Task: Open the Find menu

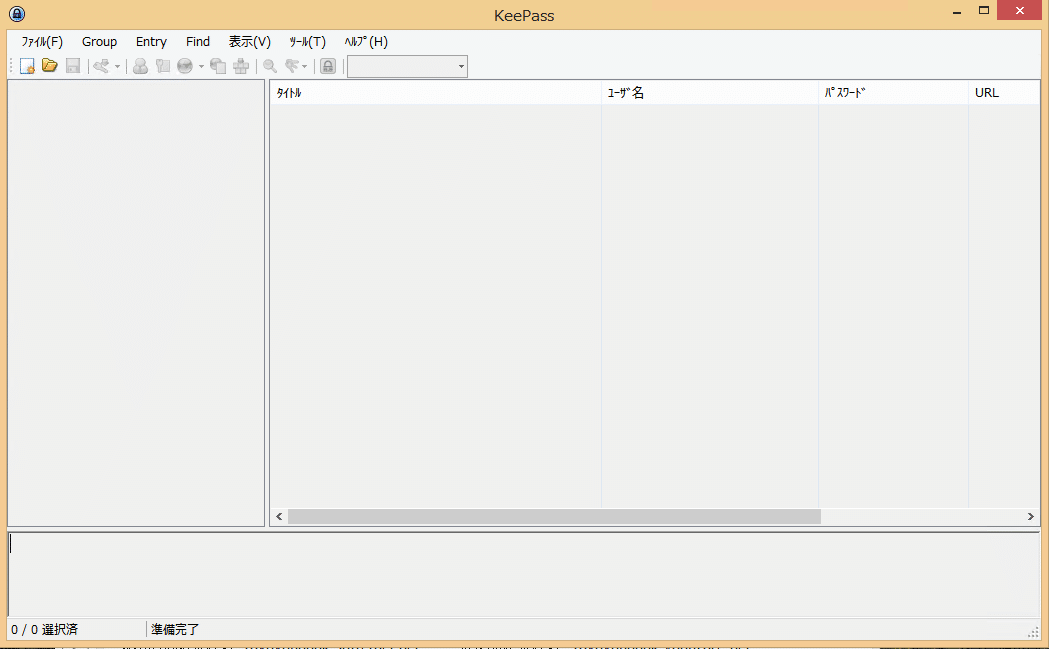Action: (198, 41)
